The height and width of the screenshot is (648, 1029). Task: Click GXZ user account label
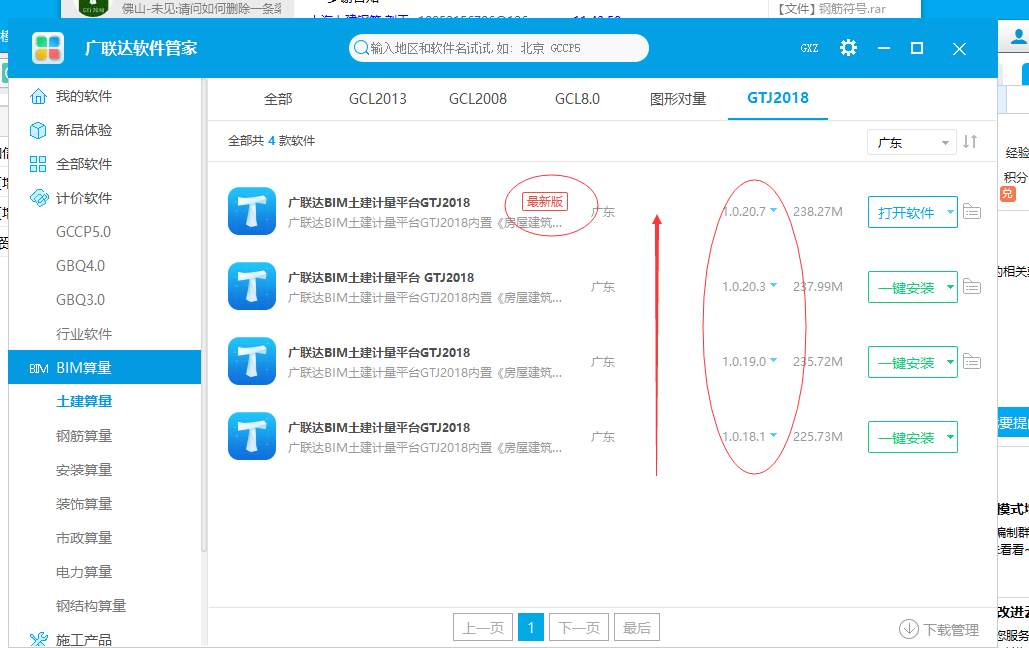pos(809,49)
